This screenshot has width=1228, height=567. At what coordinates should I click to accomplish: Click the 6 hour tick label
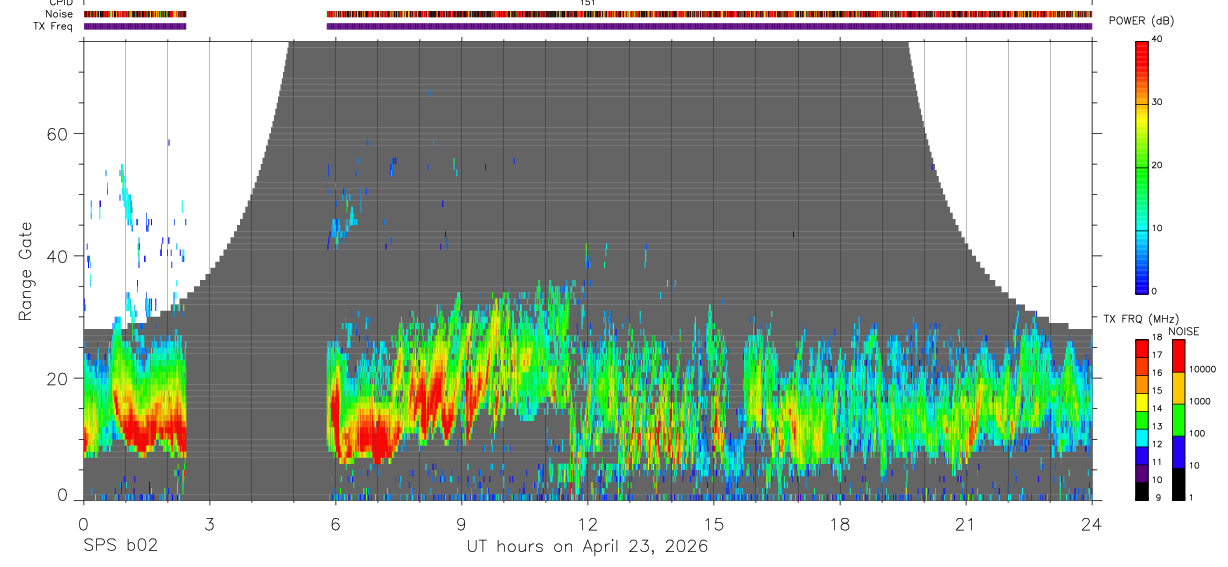[x=335, y=522]
